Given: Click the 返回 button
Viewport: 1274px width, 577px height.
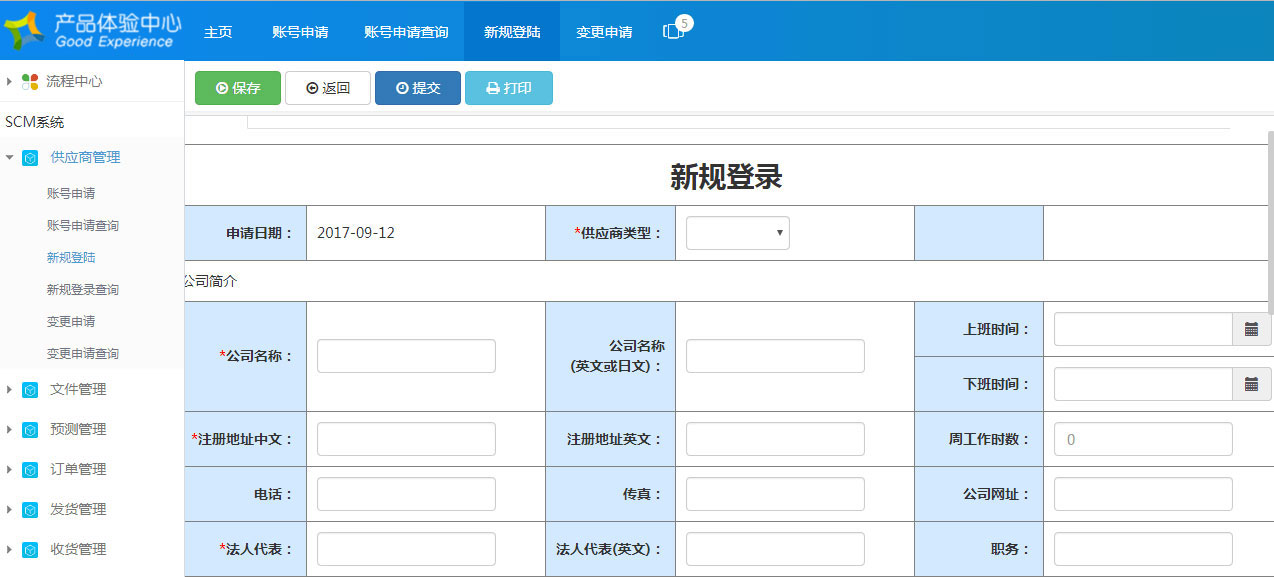Looking at the screenshot, I should pos(328,88).
